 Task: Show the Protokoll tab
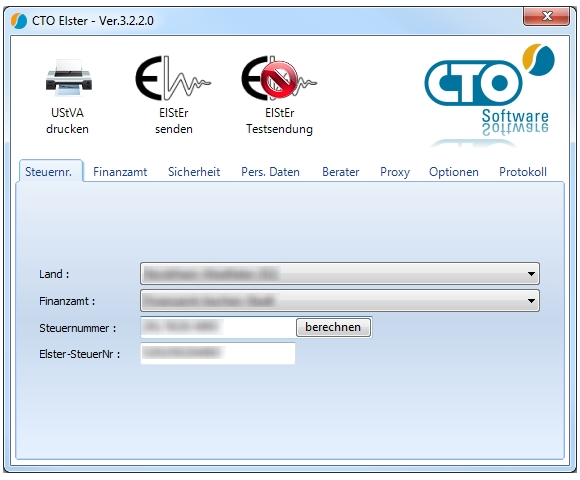coord(523,172)
